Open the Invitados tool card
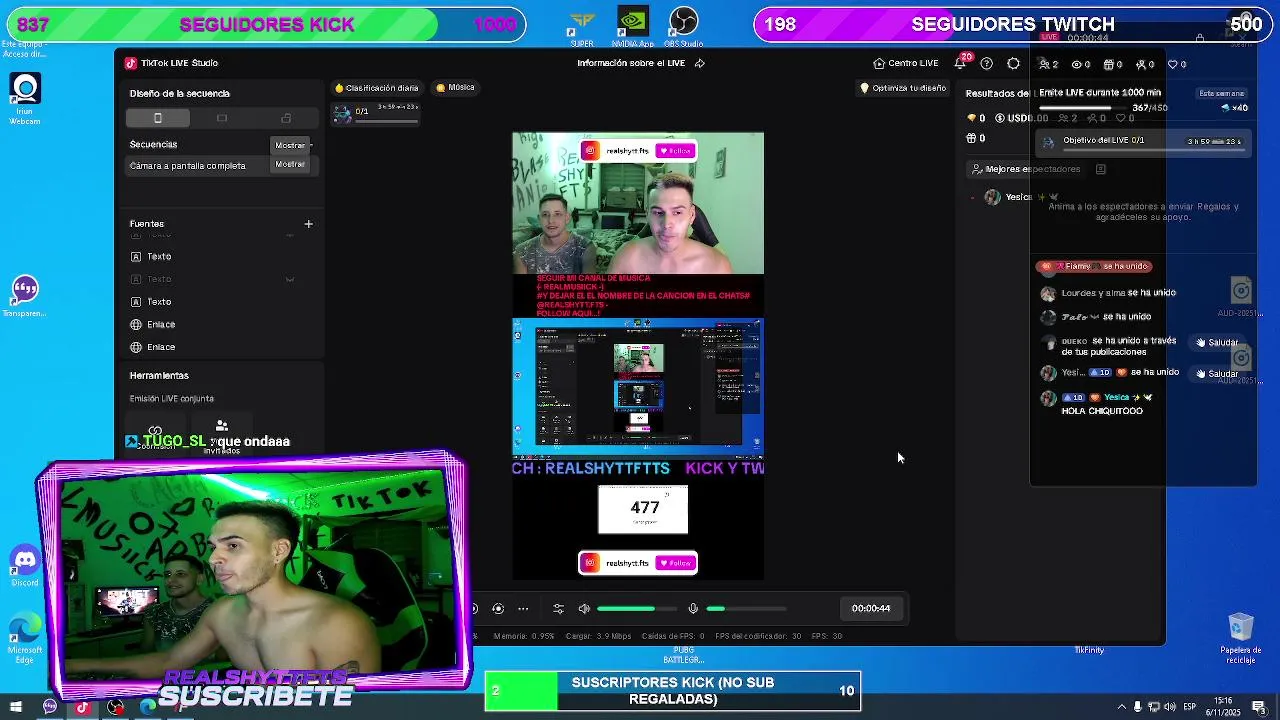 222,438
